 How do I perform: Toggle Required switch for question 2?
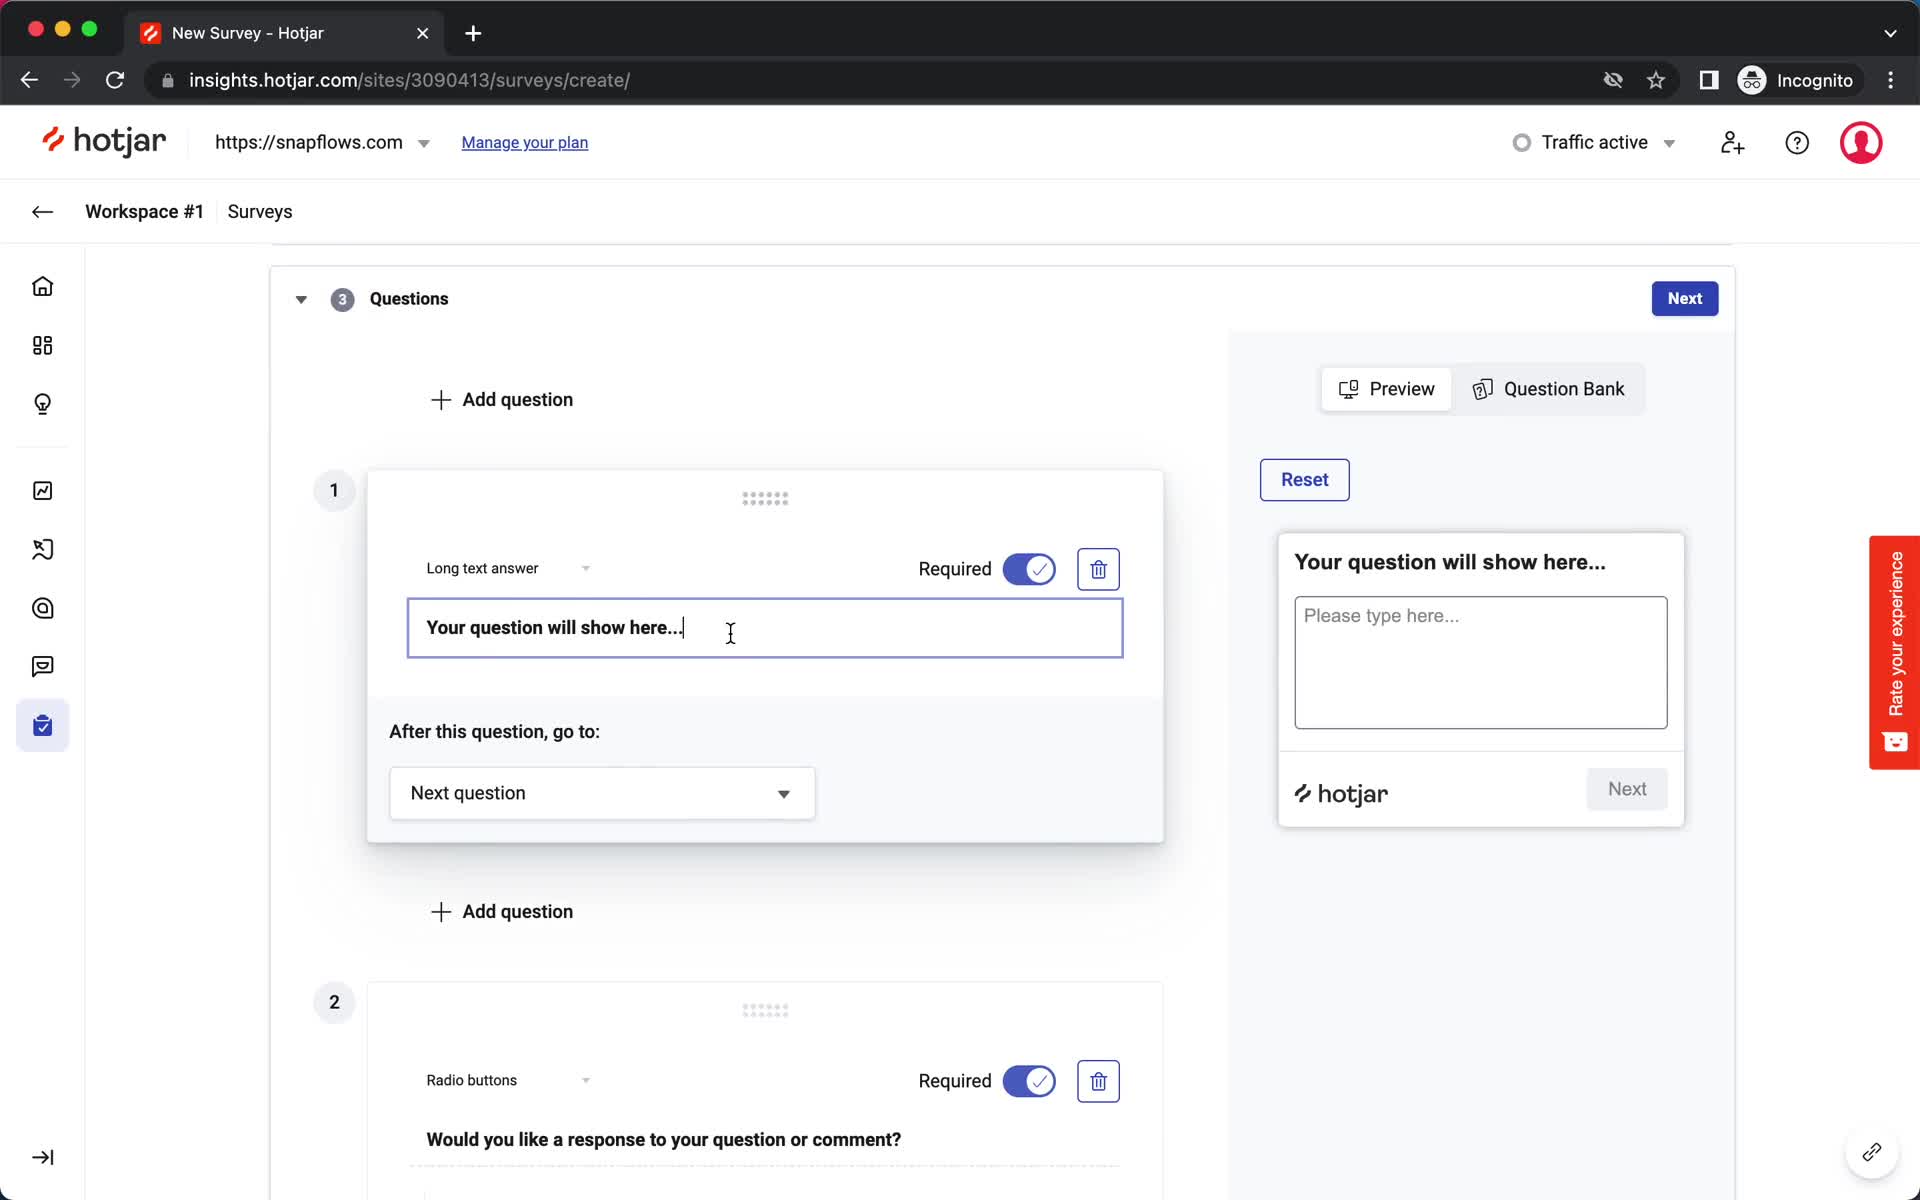click(x=1028, y=1081)
